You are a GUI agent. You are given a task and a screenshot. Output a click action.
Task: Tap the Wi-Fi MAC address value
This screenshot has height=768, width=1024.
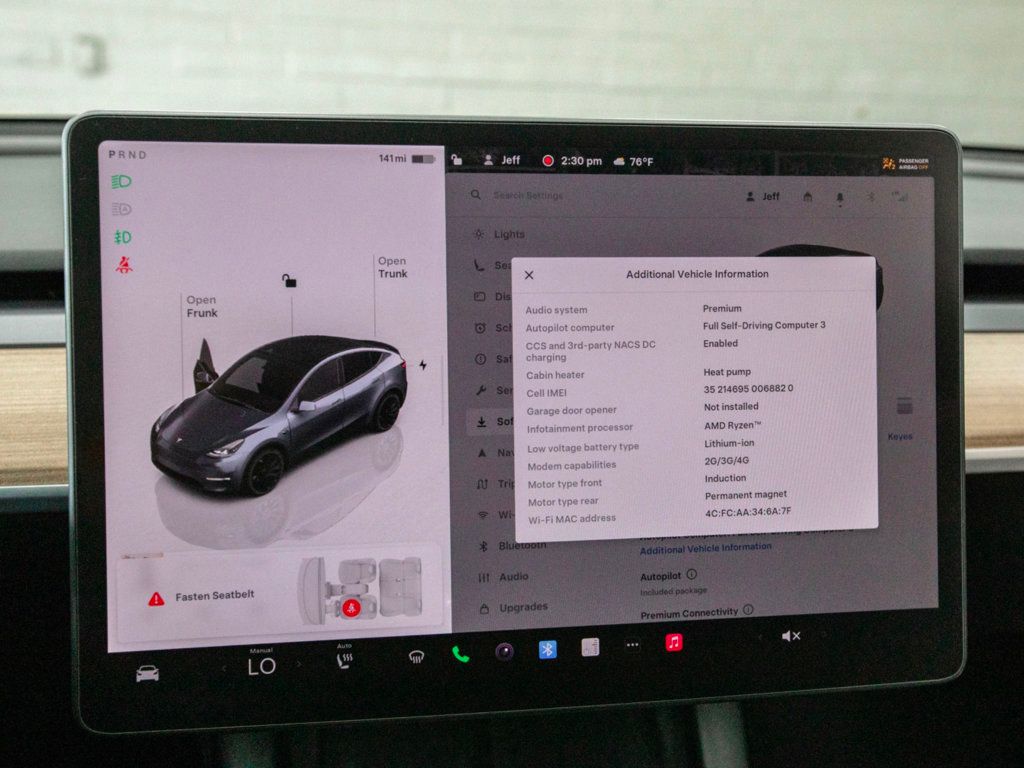point(748,512)
